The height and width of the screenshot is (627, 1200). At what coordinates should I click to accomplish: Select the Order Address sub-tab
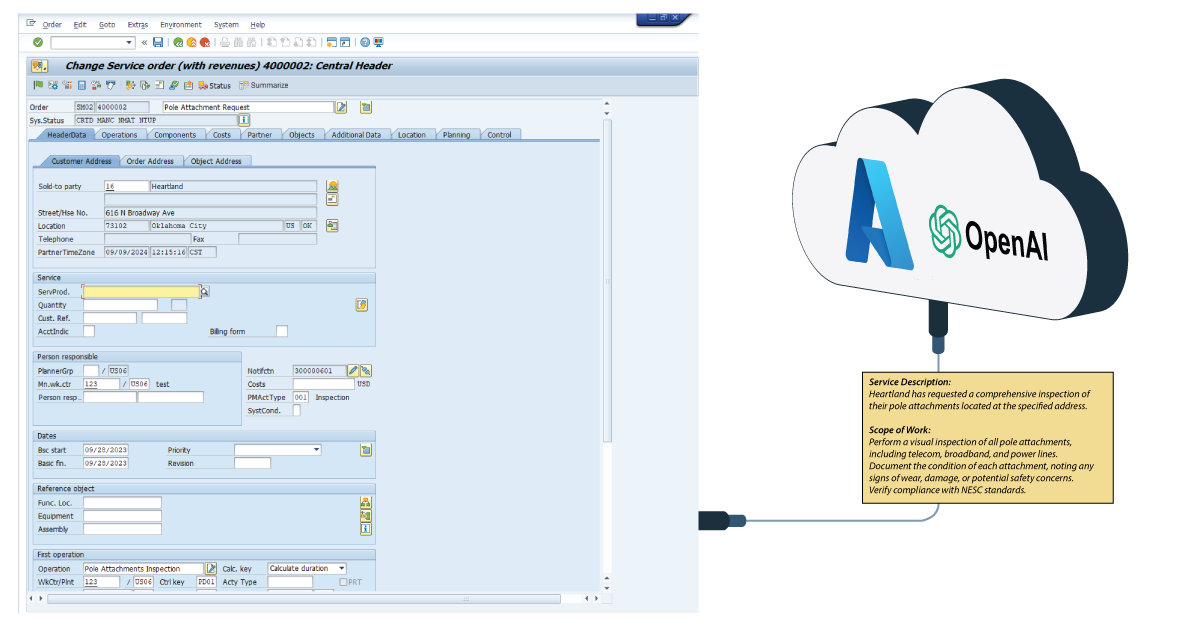point(150,161)
